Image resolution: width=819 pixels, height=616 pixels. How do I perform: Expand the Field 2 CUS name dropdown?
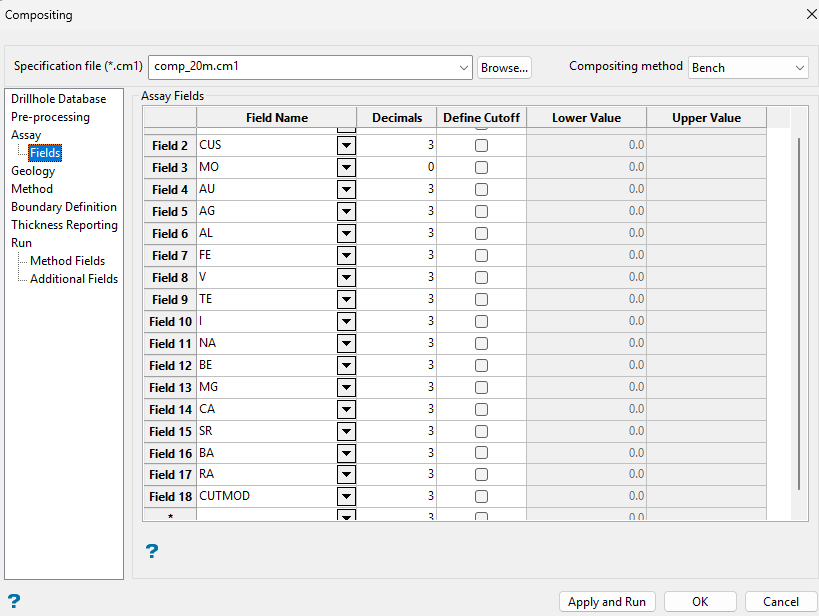pos(346,145)
